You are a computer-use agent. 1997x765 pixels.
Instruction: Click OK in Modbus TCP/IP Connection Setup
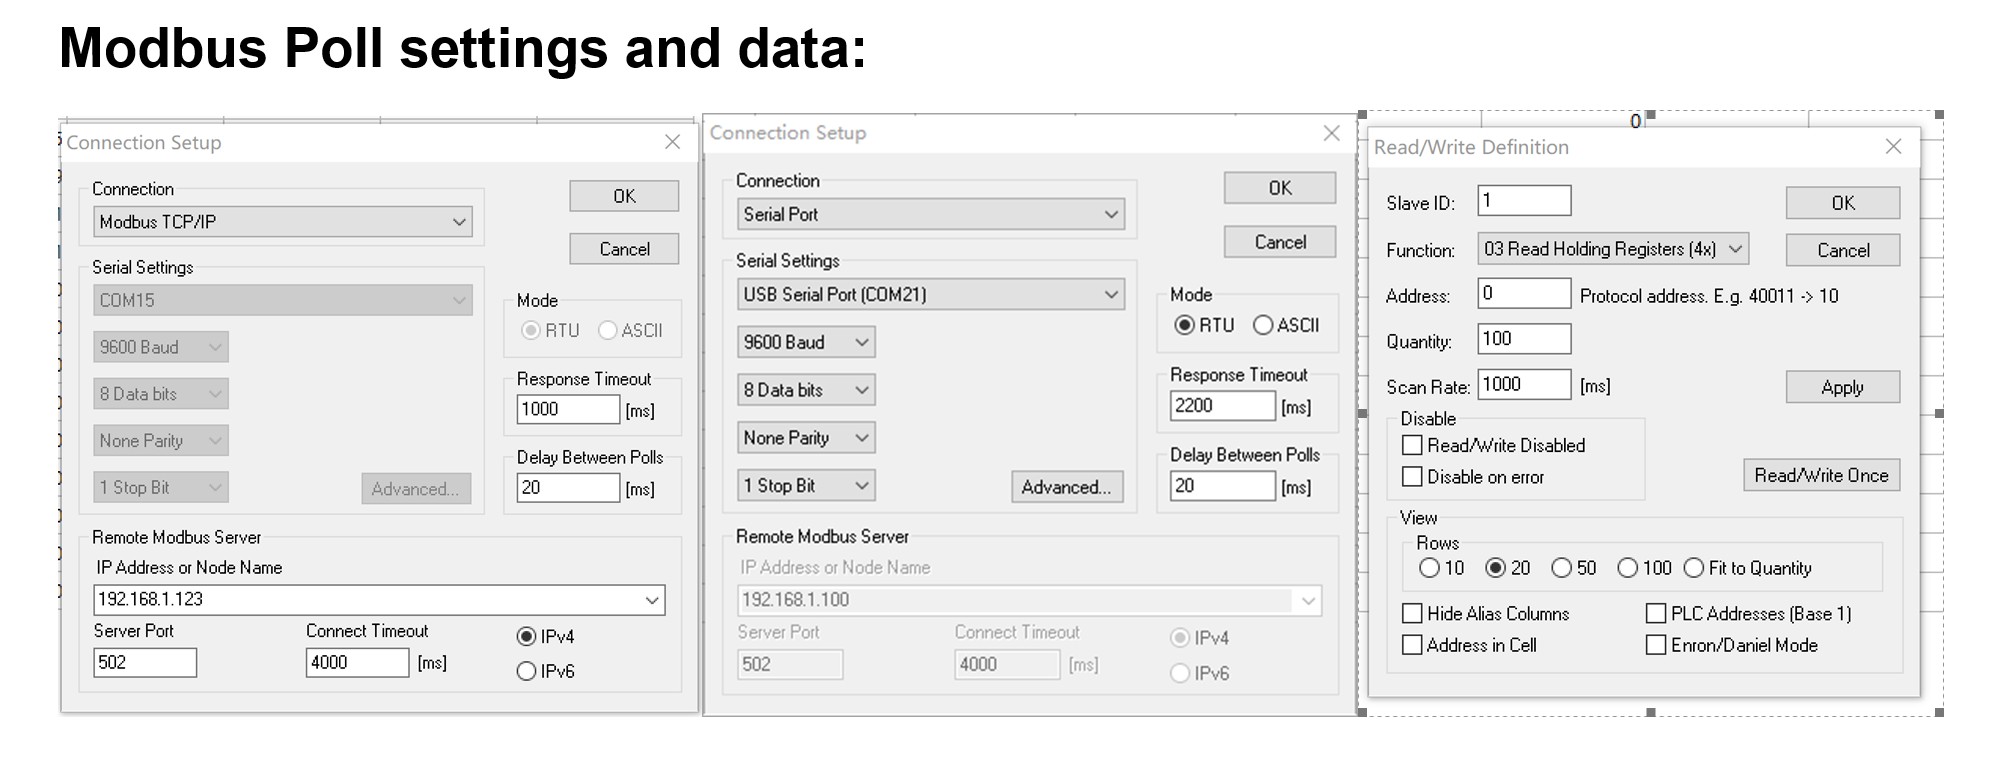[x=624, y=196]
